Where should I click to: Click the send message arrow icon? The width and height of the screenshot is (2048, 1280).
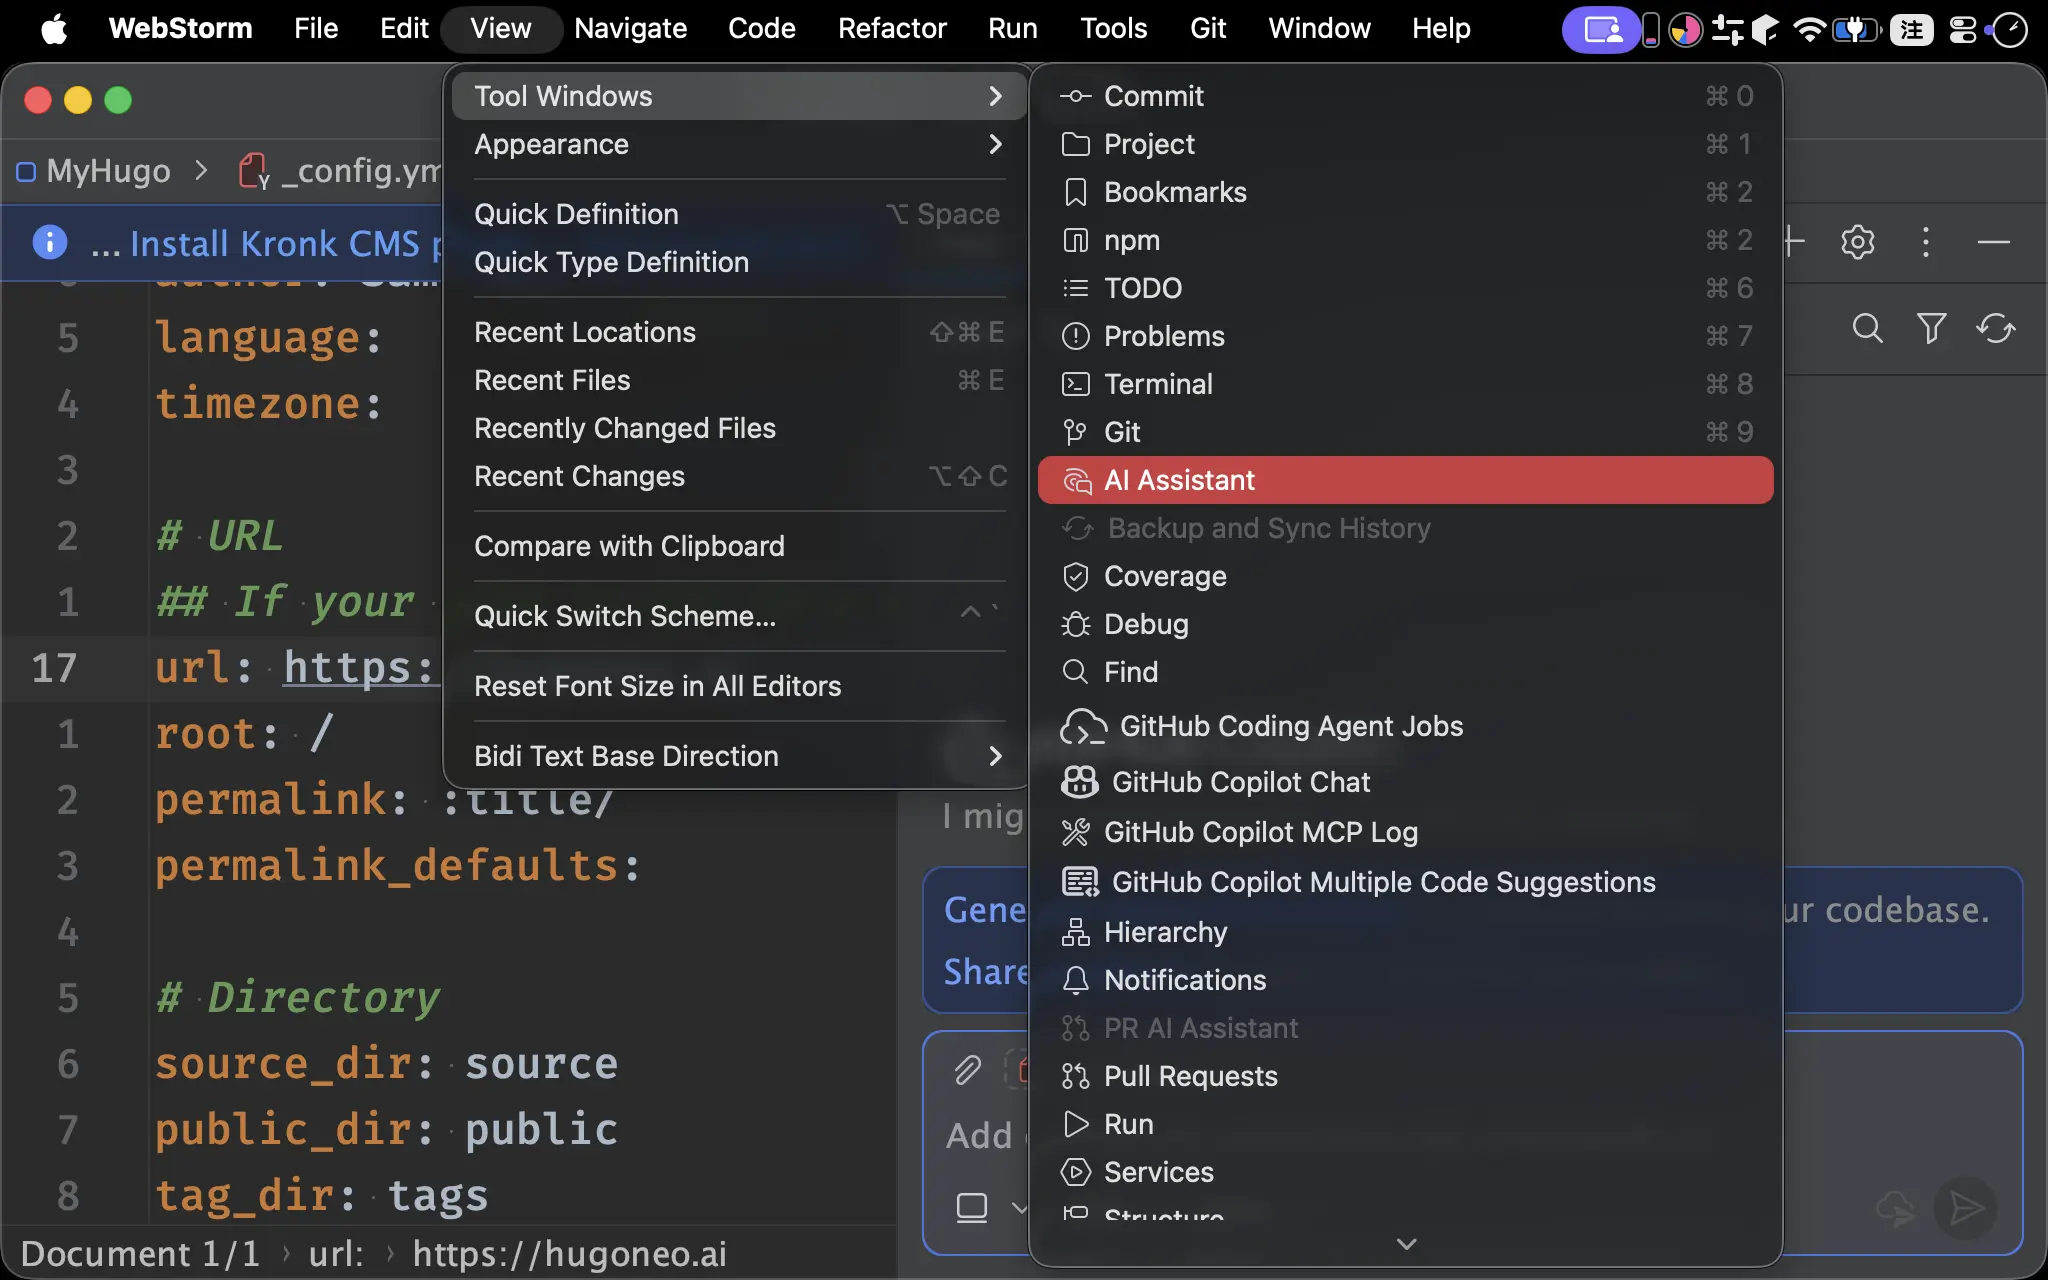[1965, 1208]
